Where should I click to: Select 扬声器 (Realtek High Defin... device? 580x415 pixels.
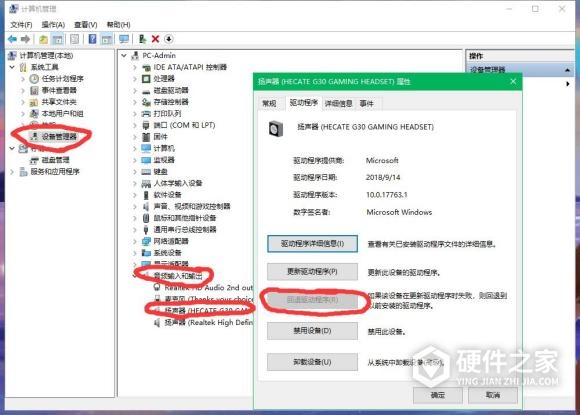click(x=209, y=323)
